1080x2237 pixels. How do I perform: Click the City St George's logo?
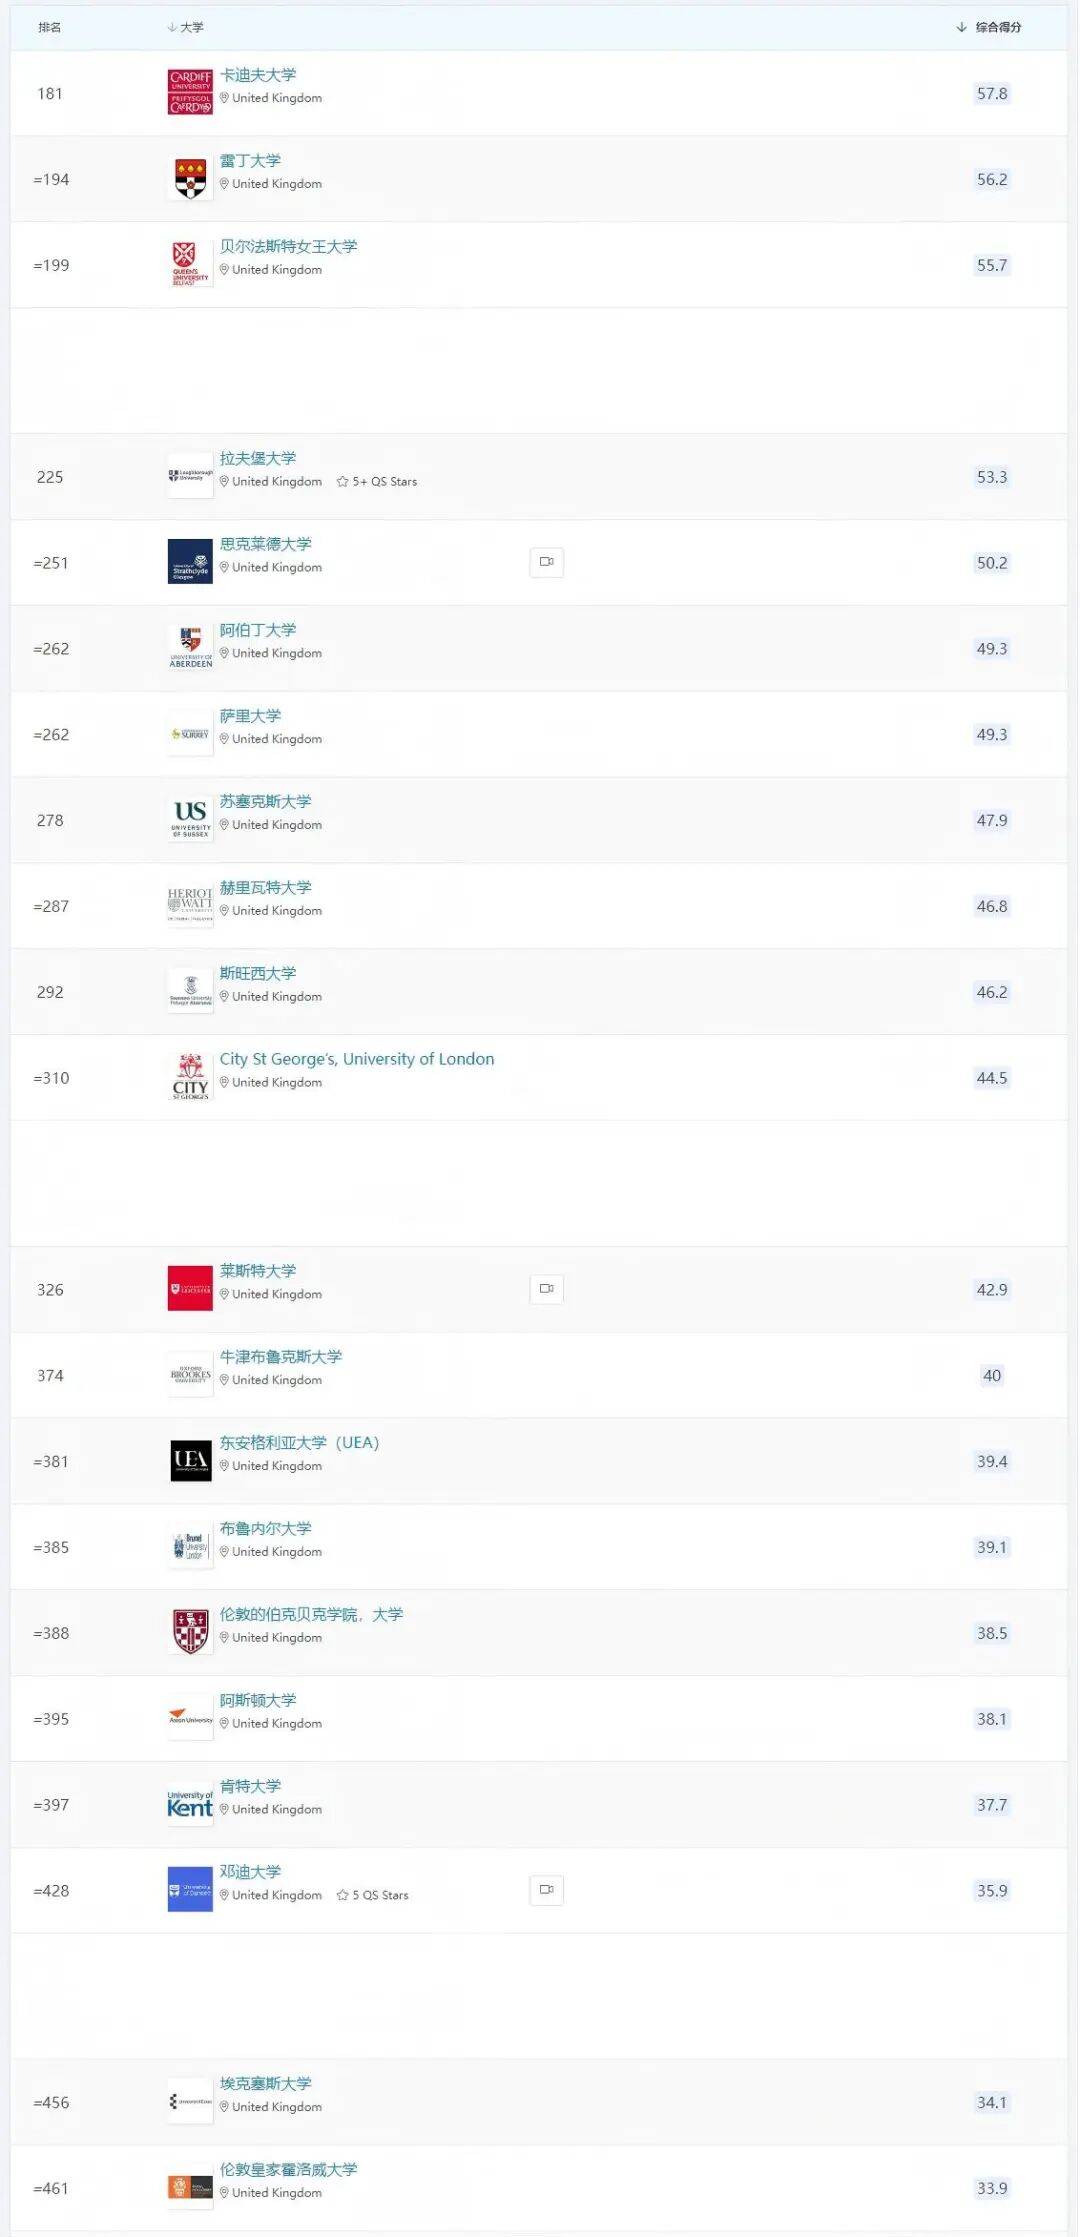pyautogui.click(x=190, y=1077)
